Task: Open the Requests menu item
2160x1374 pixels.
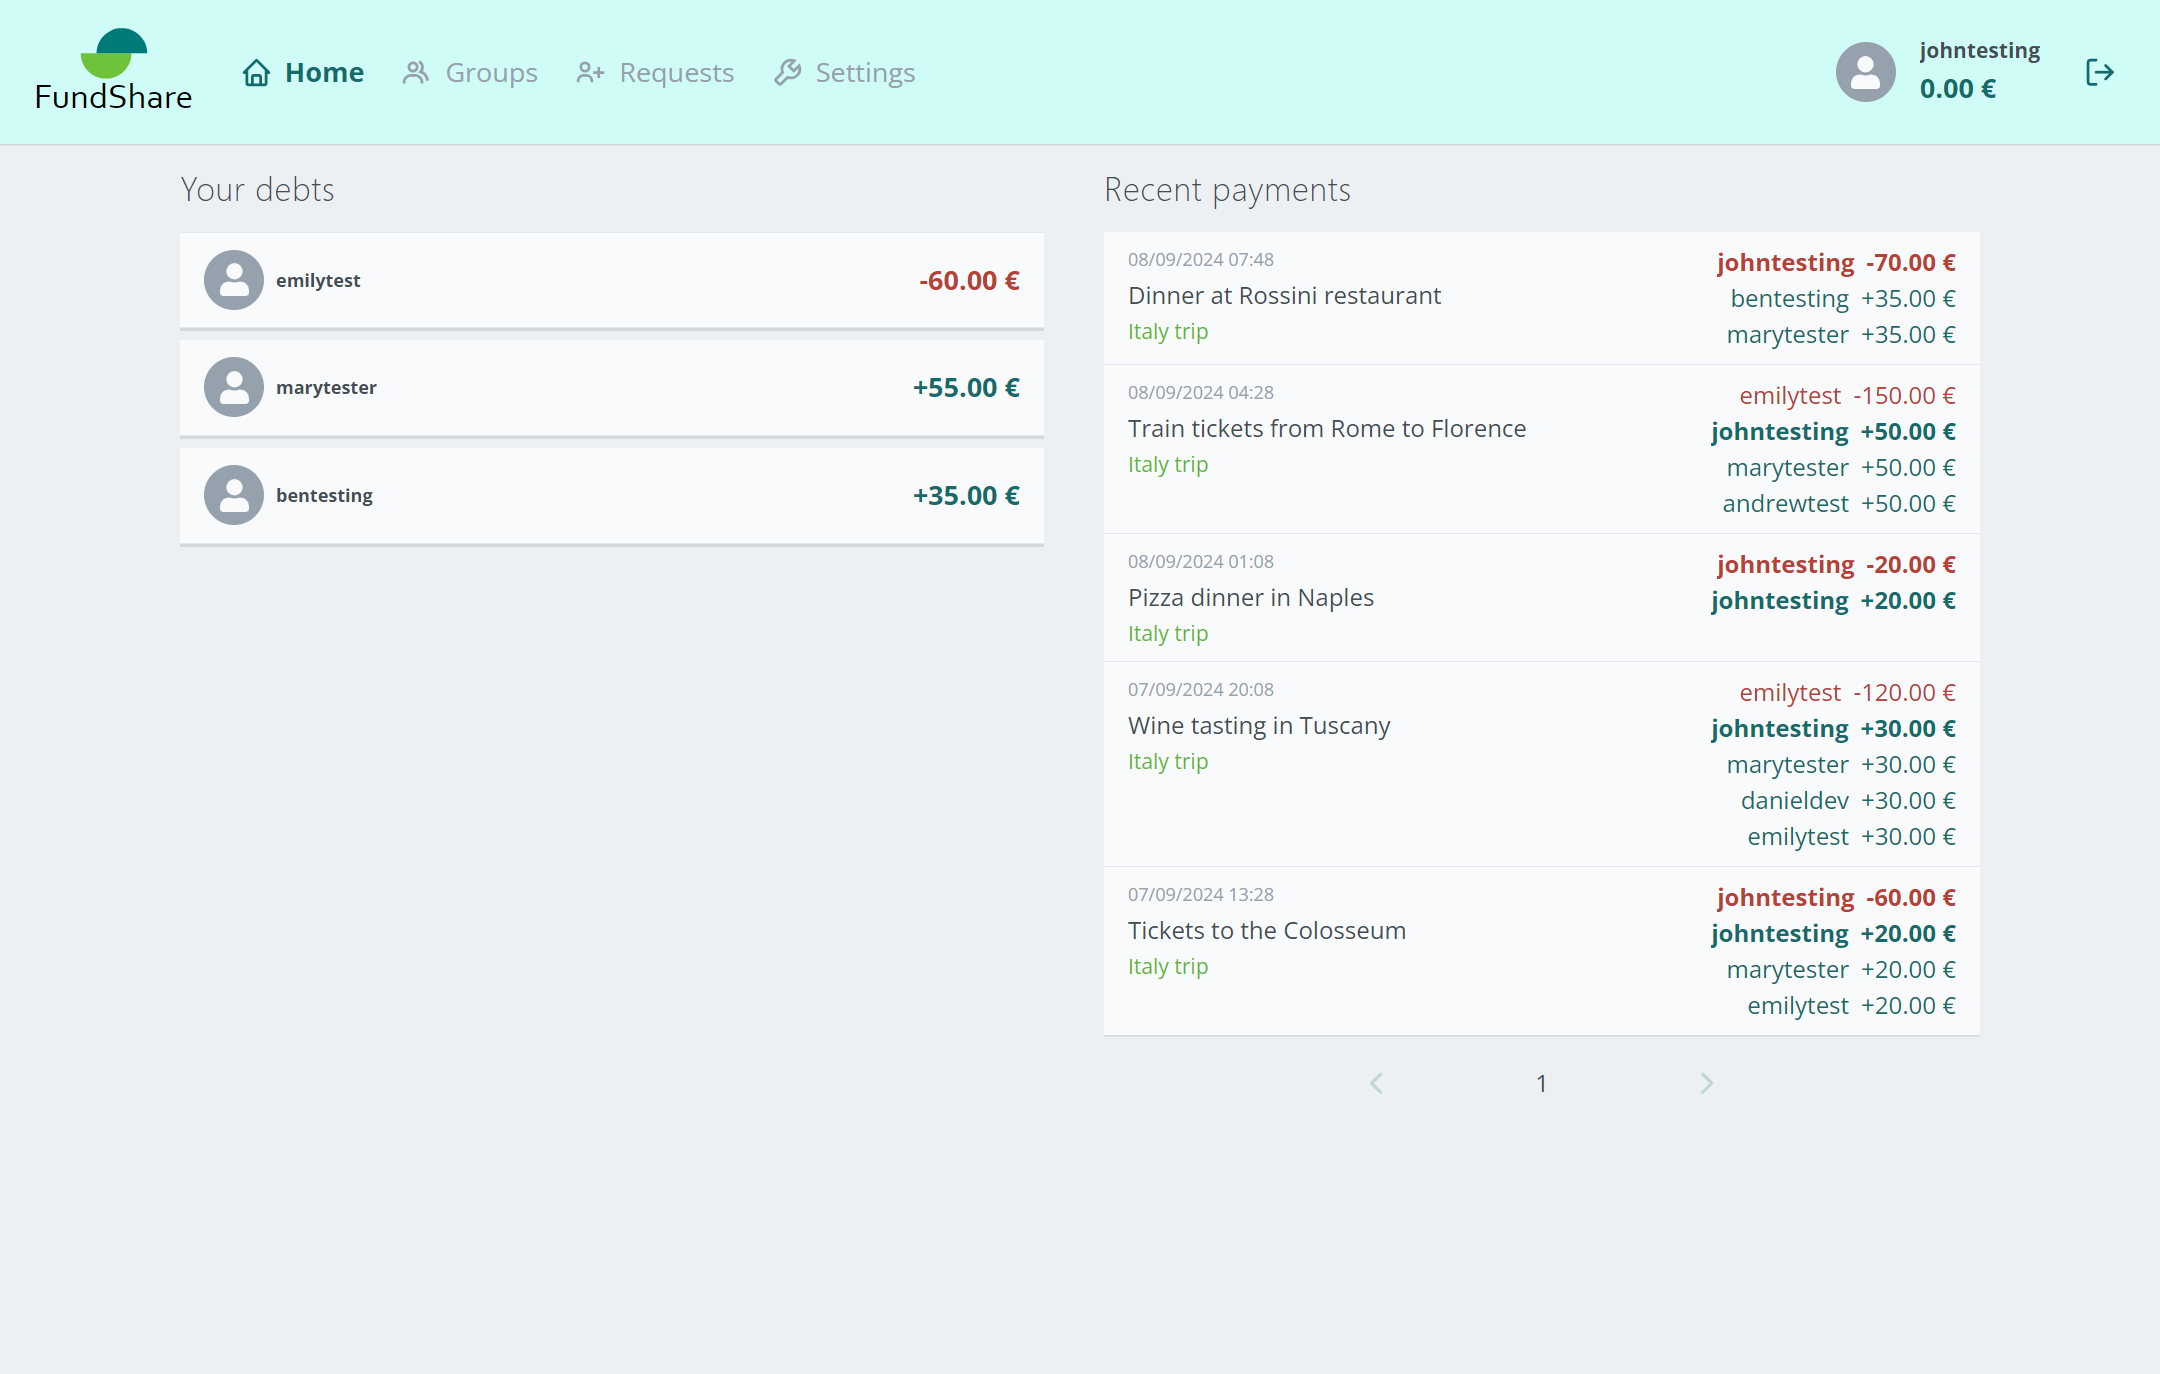Action: coord(676,73)
